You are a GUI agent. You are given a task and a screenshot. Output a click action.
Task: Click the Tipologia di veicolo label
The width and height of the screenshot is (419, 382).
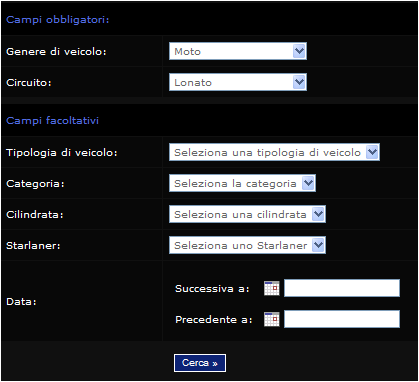click(62, 153)
